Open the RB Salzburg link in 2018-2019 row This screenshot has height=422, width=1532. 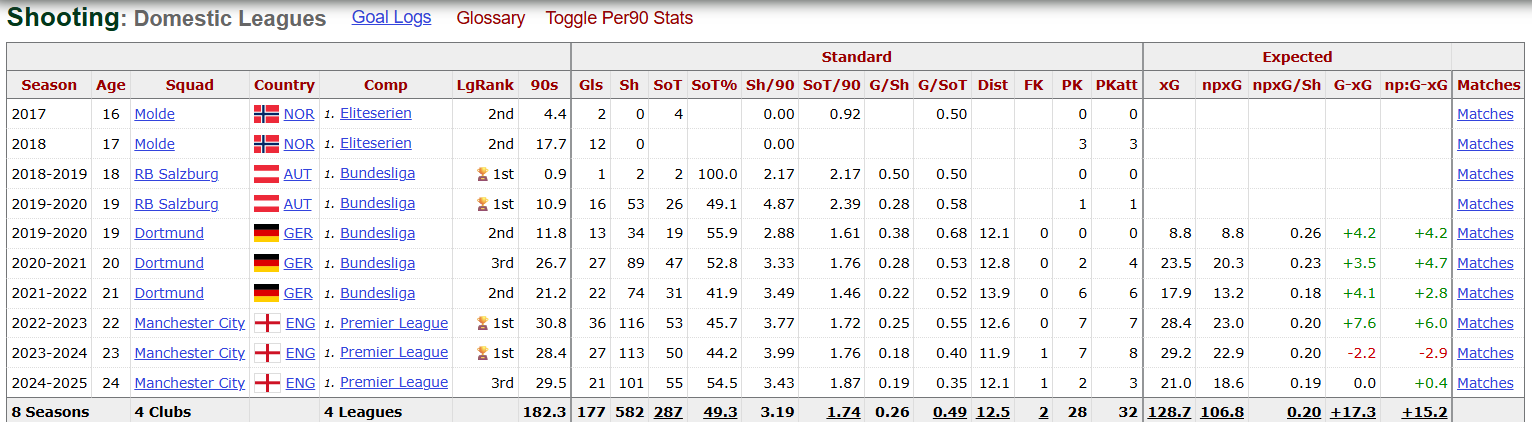pyautogui.click(x=176, y=174)
